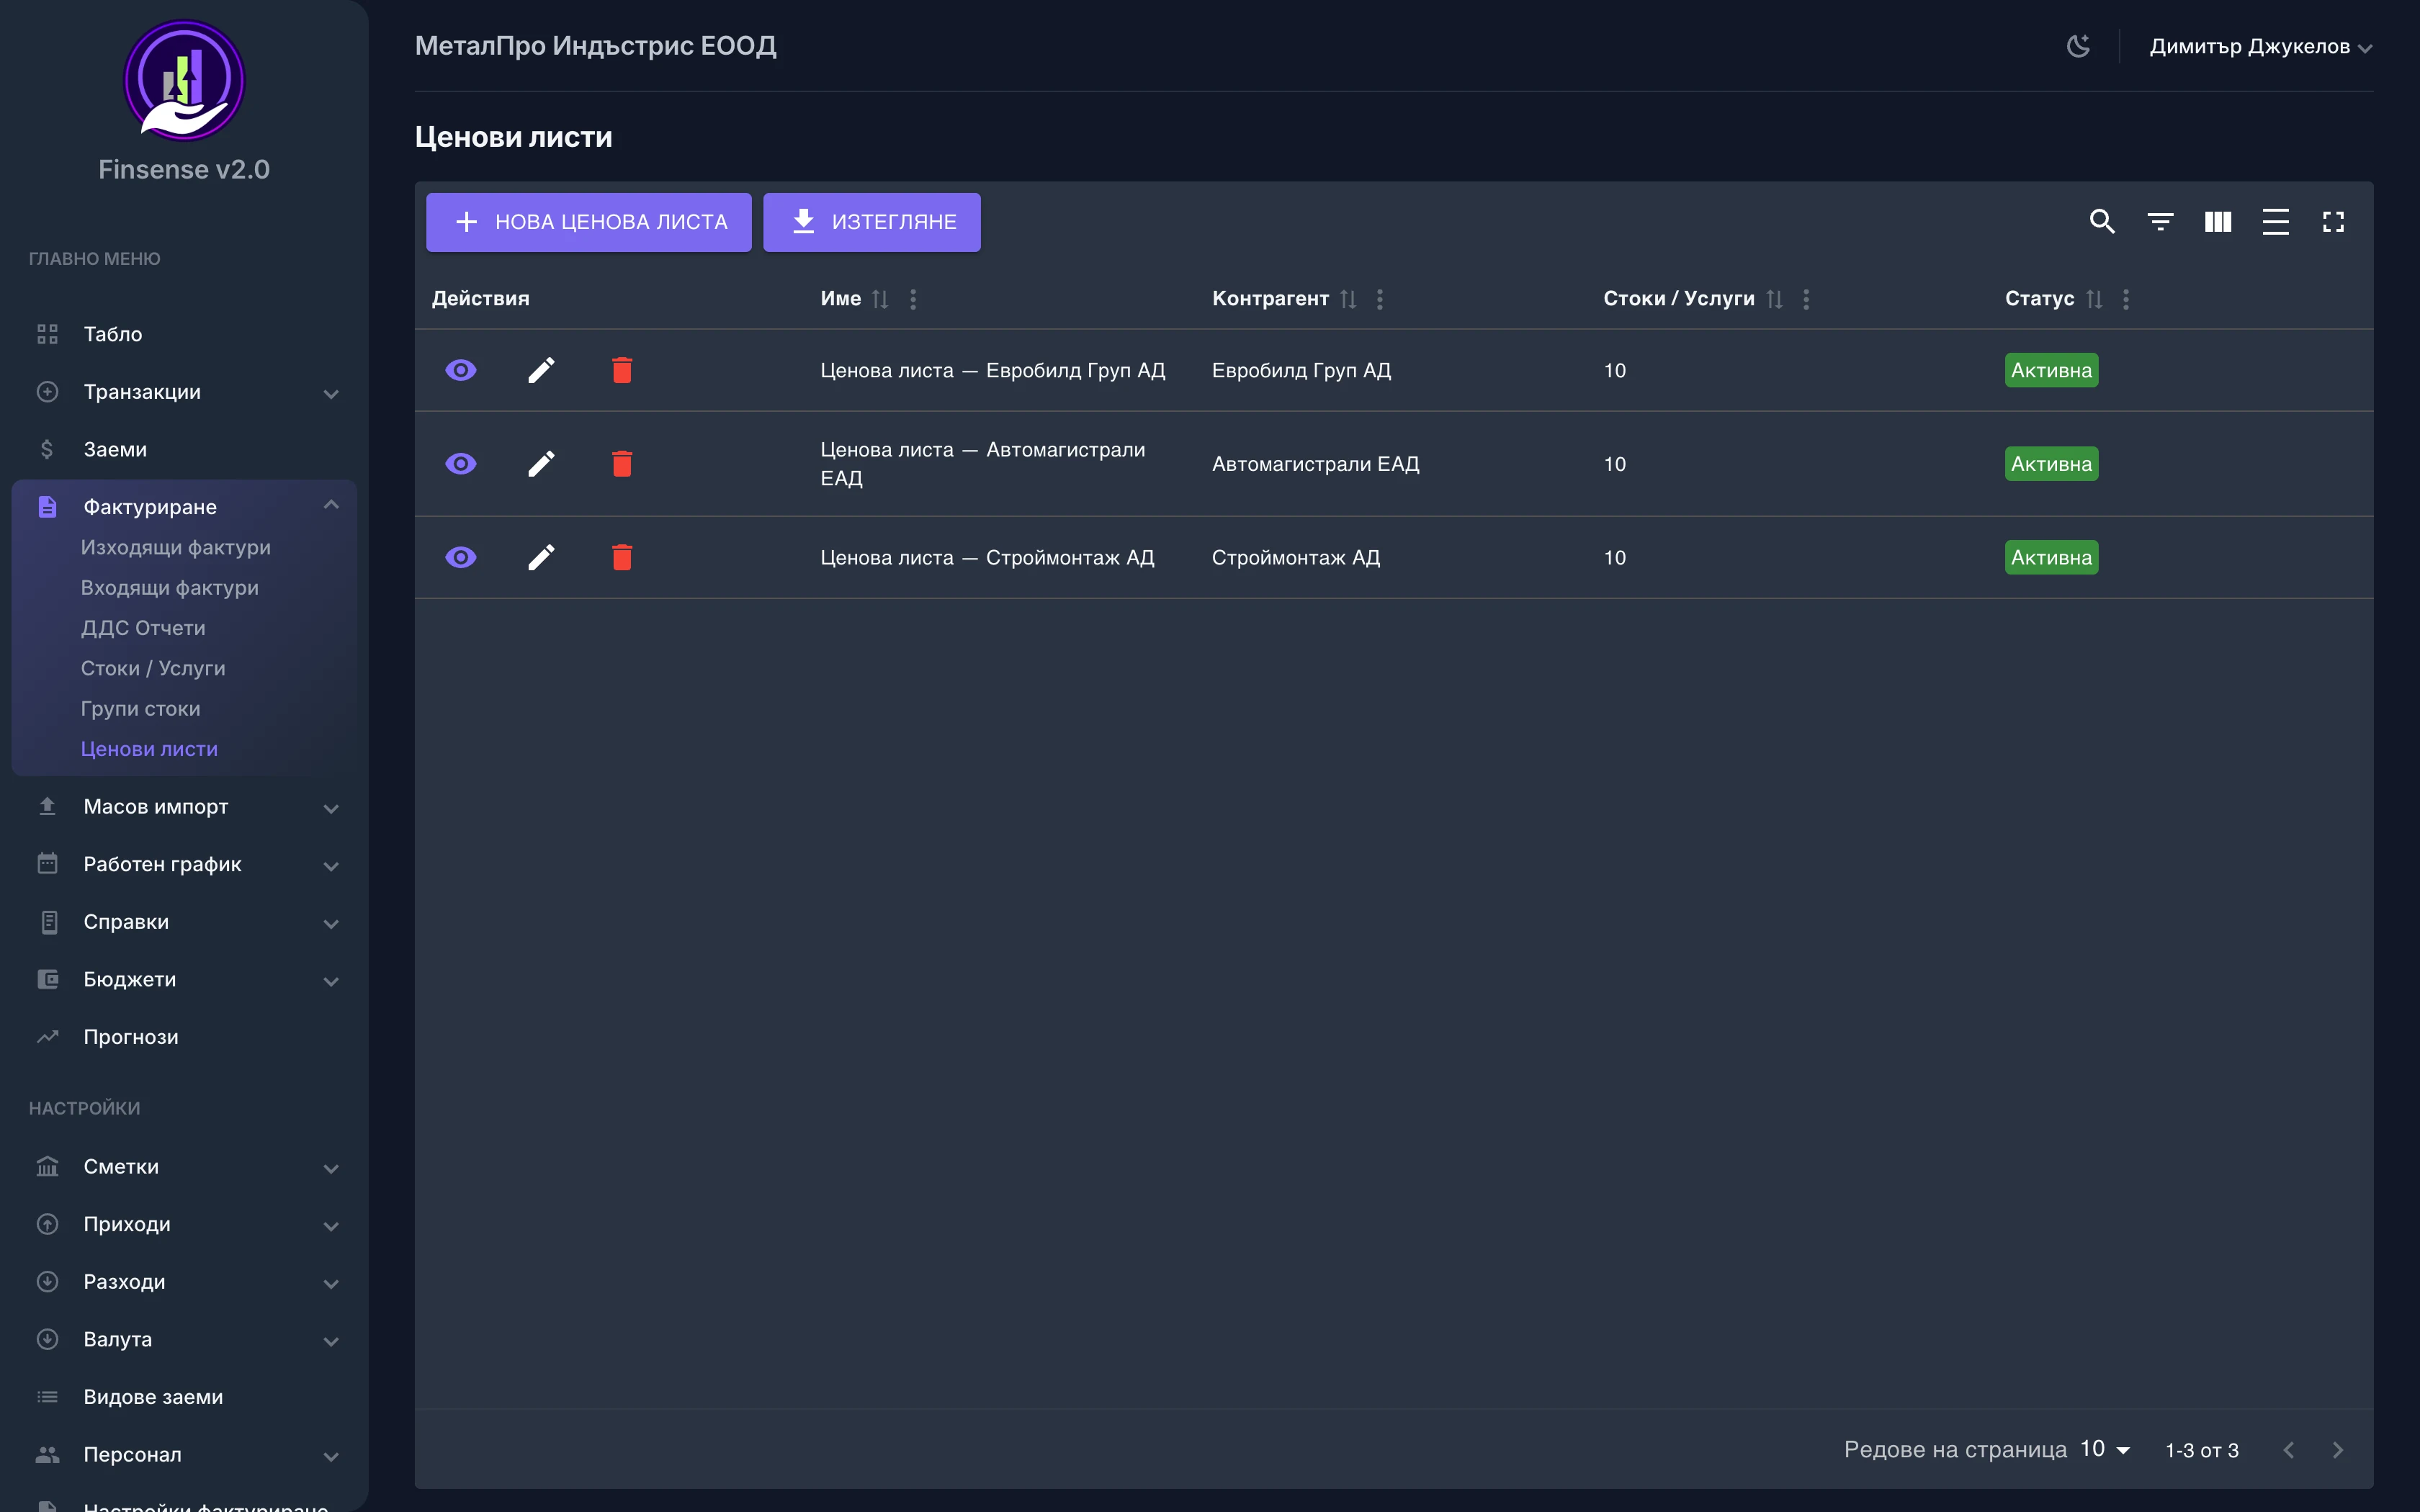
Task: Open Име column options menu
Action: click(x=913, y=299)
